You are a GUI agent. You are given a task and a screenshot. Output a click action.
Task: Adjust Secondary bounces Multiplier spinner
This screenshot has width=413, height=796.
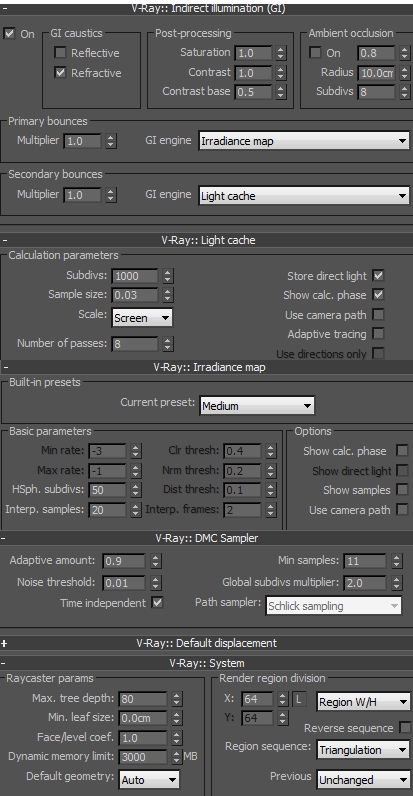pyautogui.click(x=111, y=195)
